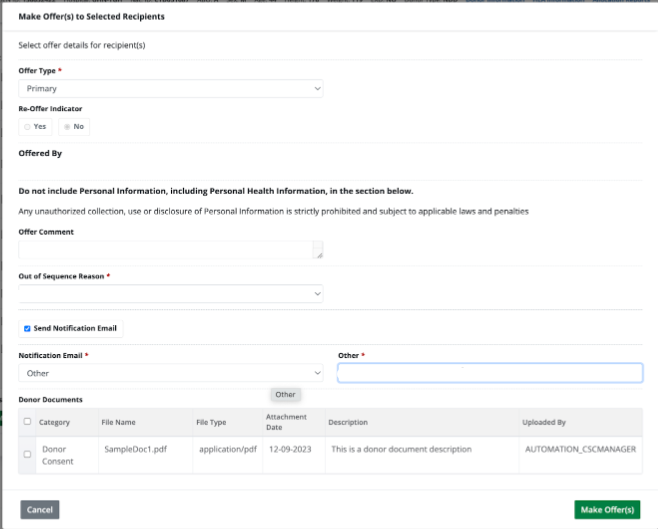The width and height of the screenshot is (658, 529).
Task: Click the SampleDoc1.pdf file name
Action: (134, 450)
